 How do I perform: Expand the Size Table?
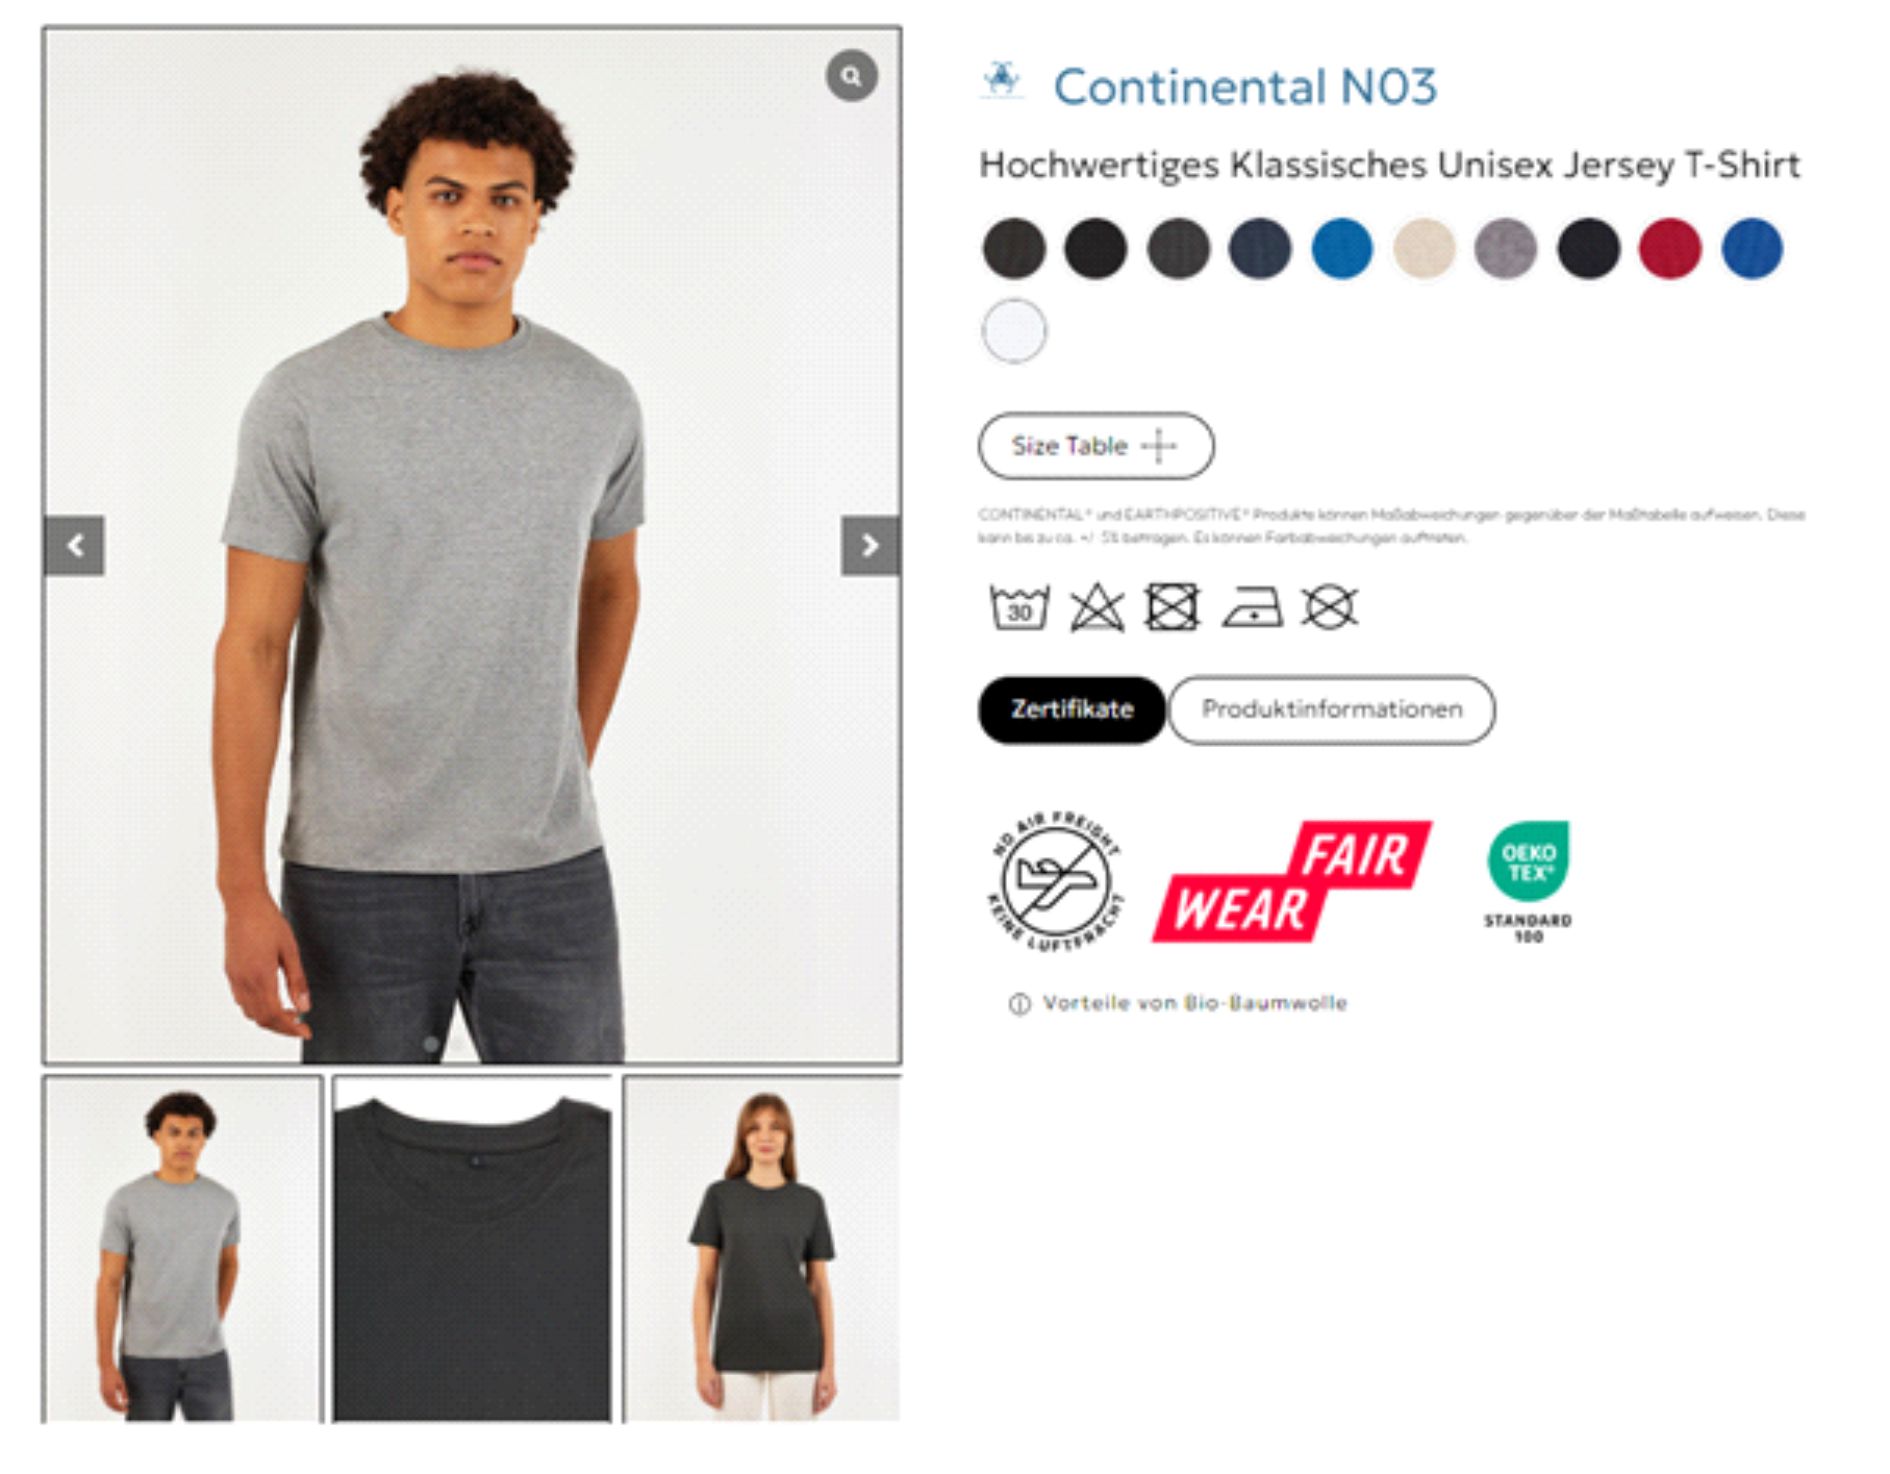[1096, 446]
